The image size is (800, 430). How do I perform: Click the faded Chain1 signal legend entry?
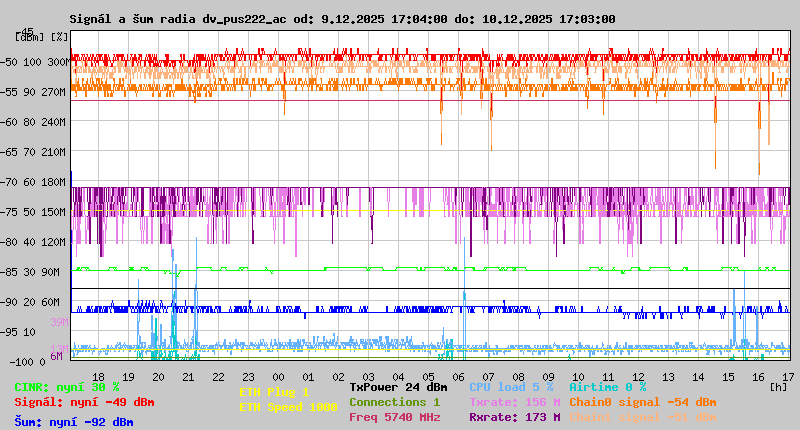tap(643, 417)
